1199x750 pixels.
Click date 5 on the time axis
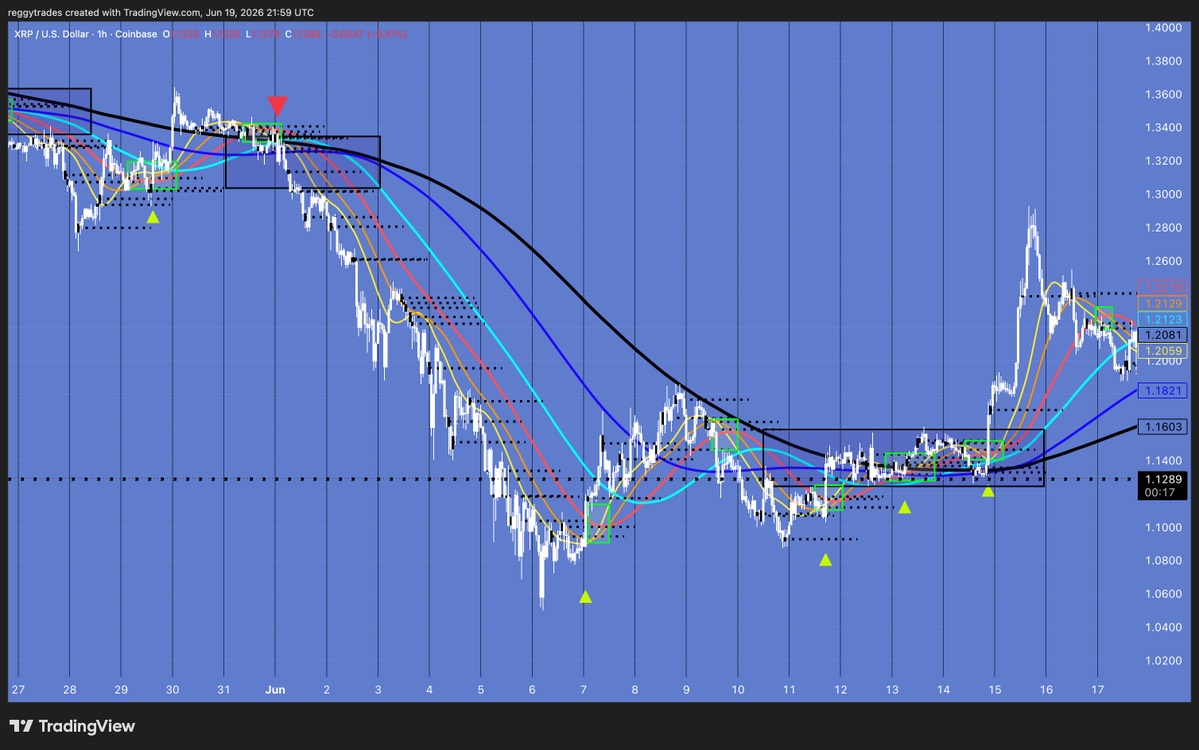pyautogui.click(x=481, y=690)
